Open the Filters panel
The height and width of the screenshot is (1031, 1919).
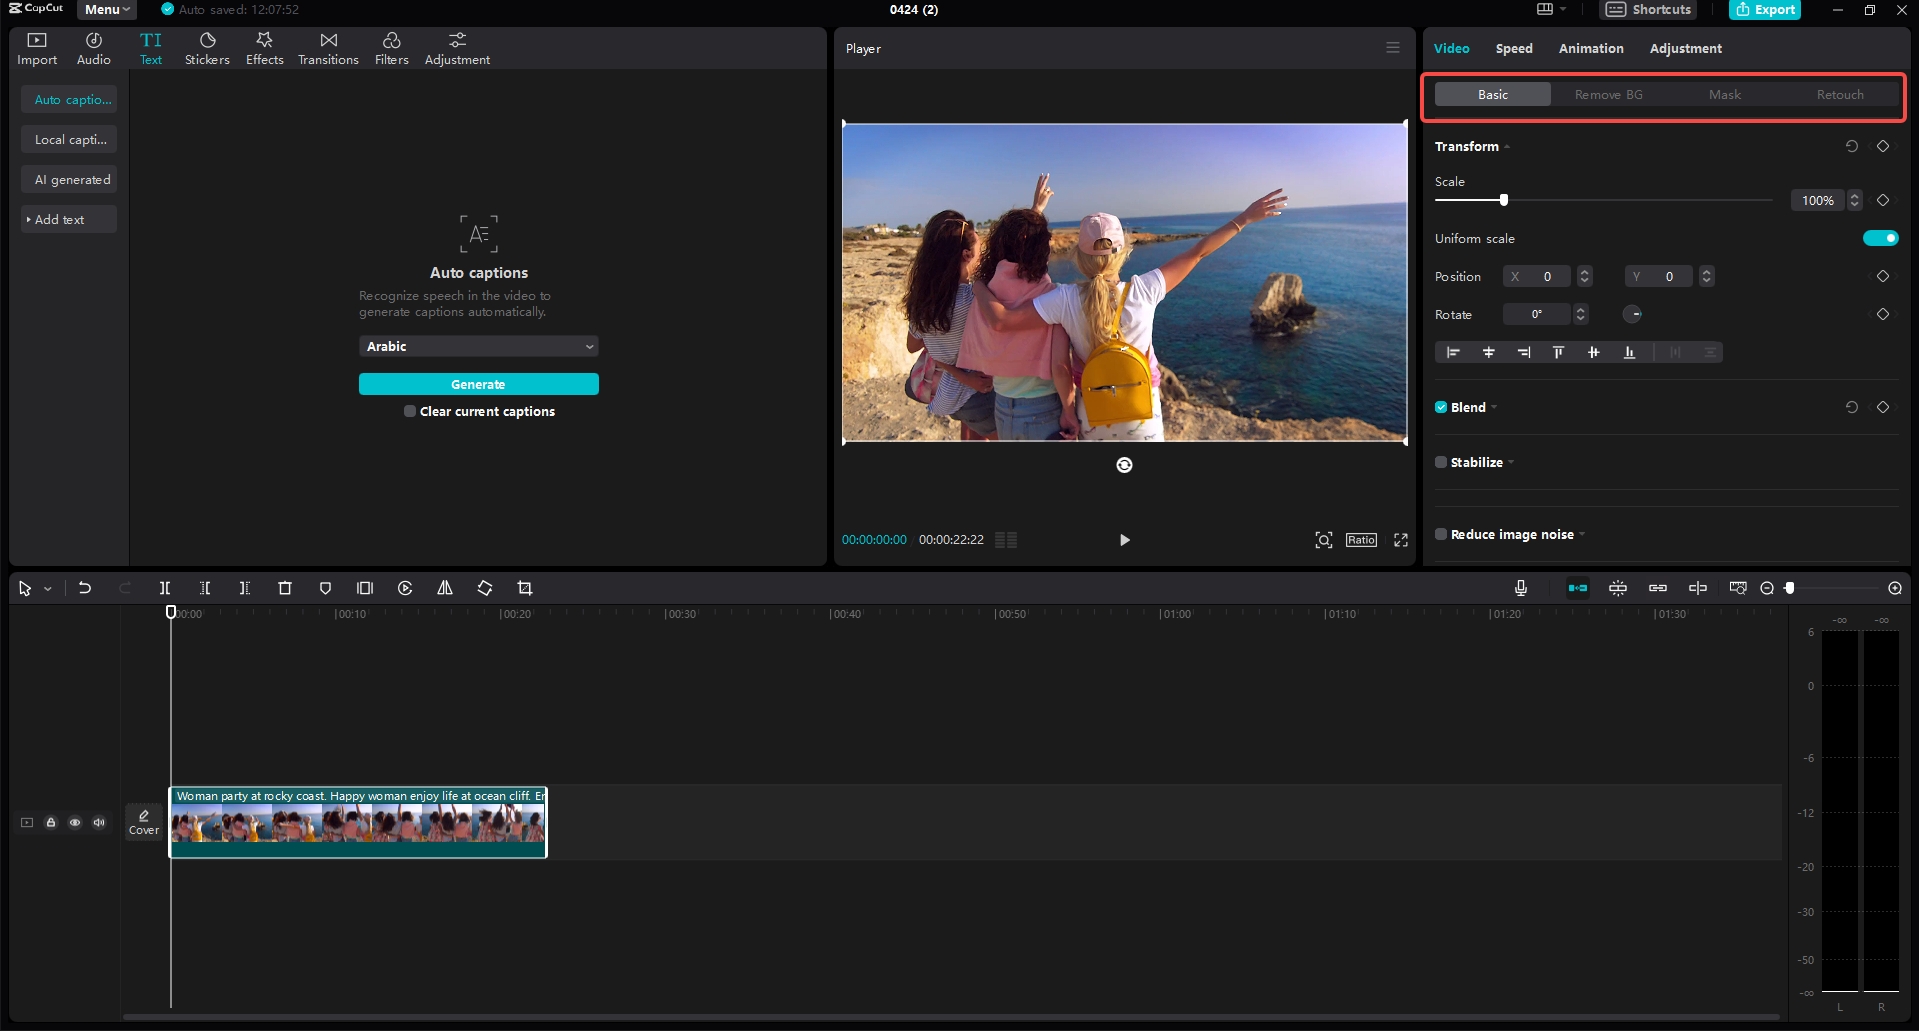390,47
